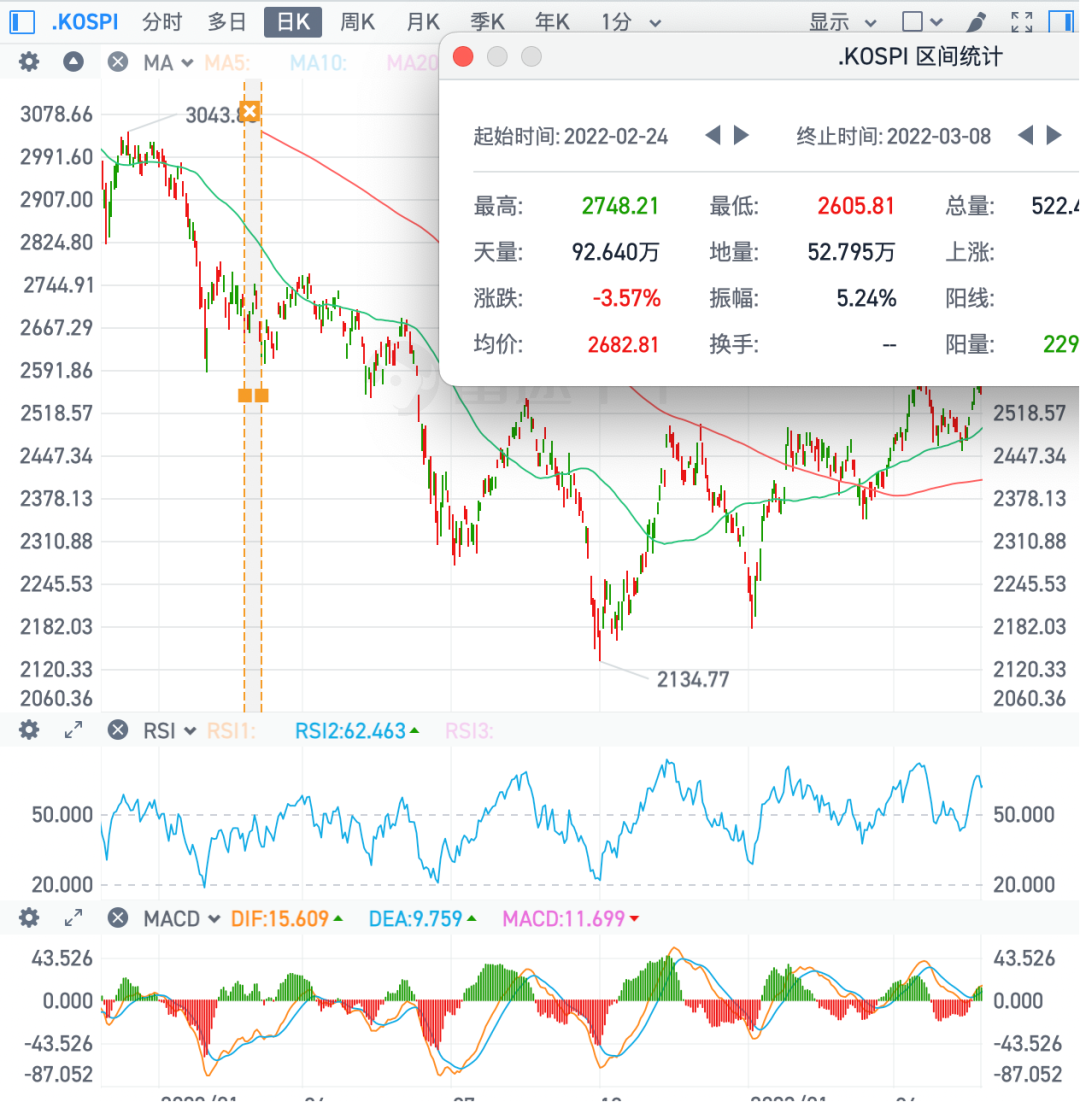Expand the MACD panel

pyautogui.click(x=73, y=918)
